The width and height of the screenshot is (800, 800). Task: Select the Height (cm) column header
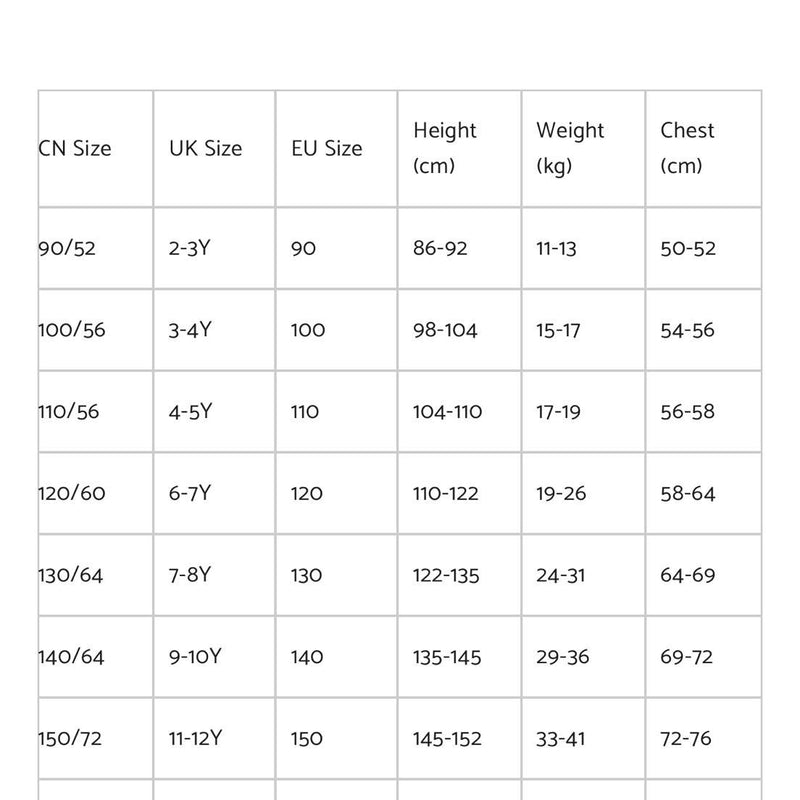click(445, 148)
